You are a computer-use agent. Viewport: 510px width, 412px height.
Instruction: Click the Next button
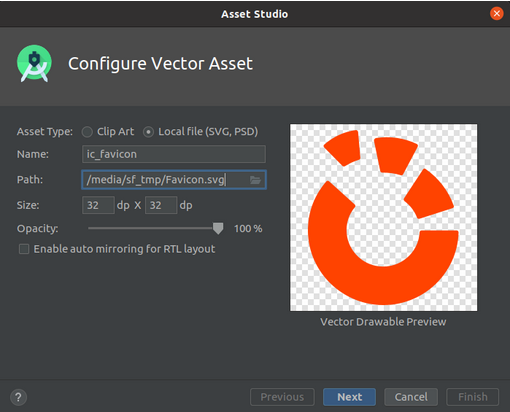click(x=349, y=397)
